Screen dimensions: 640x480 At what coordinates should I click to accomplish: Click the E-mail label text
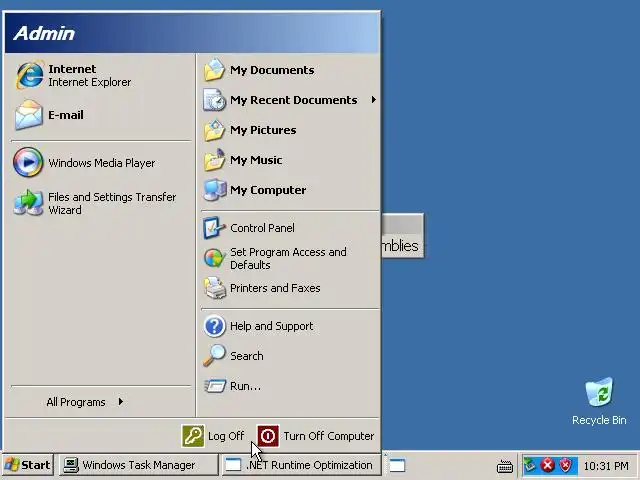click(66, 115)
